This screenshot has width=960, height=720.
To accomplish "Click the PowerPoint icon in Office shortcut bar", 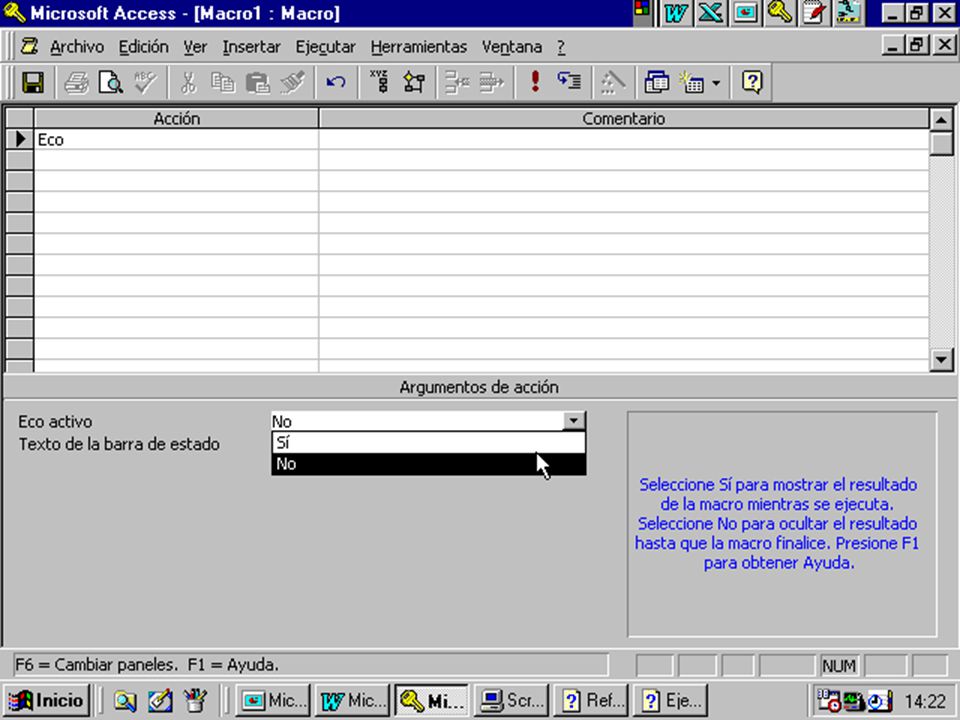I will [x=745, y=13].
